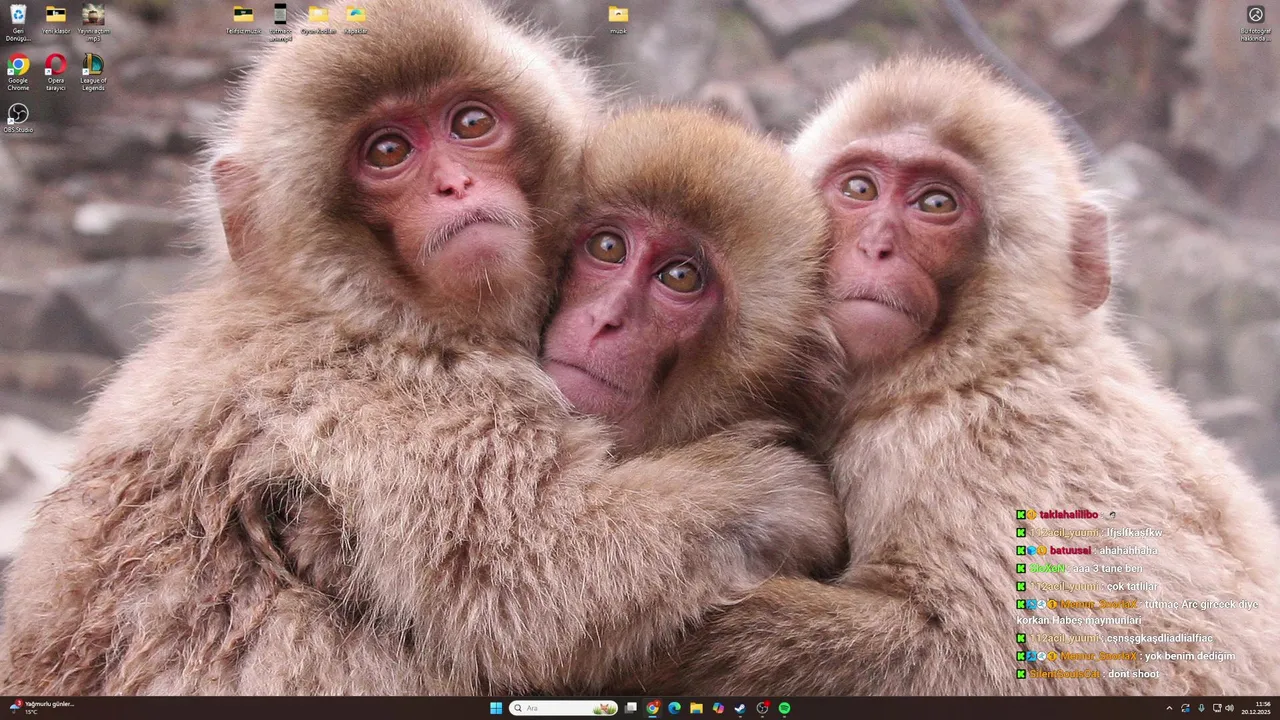Open Copilot from the taskbar
The height and width of the screenshot is (720, 1280).
pos(718,708)
